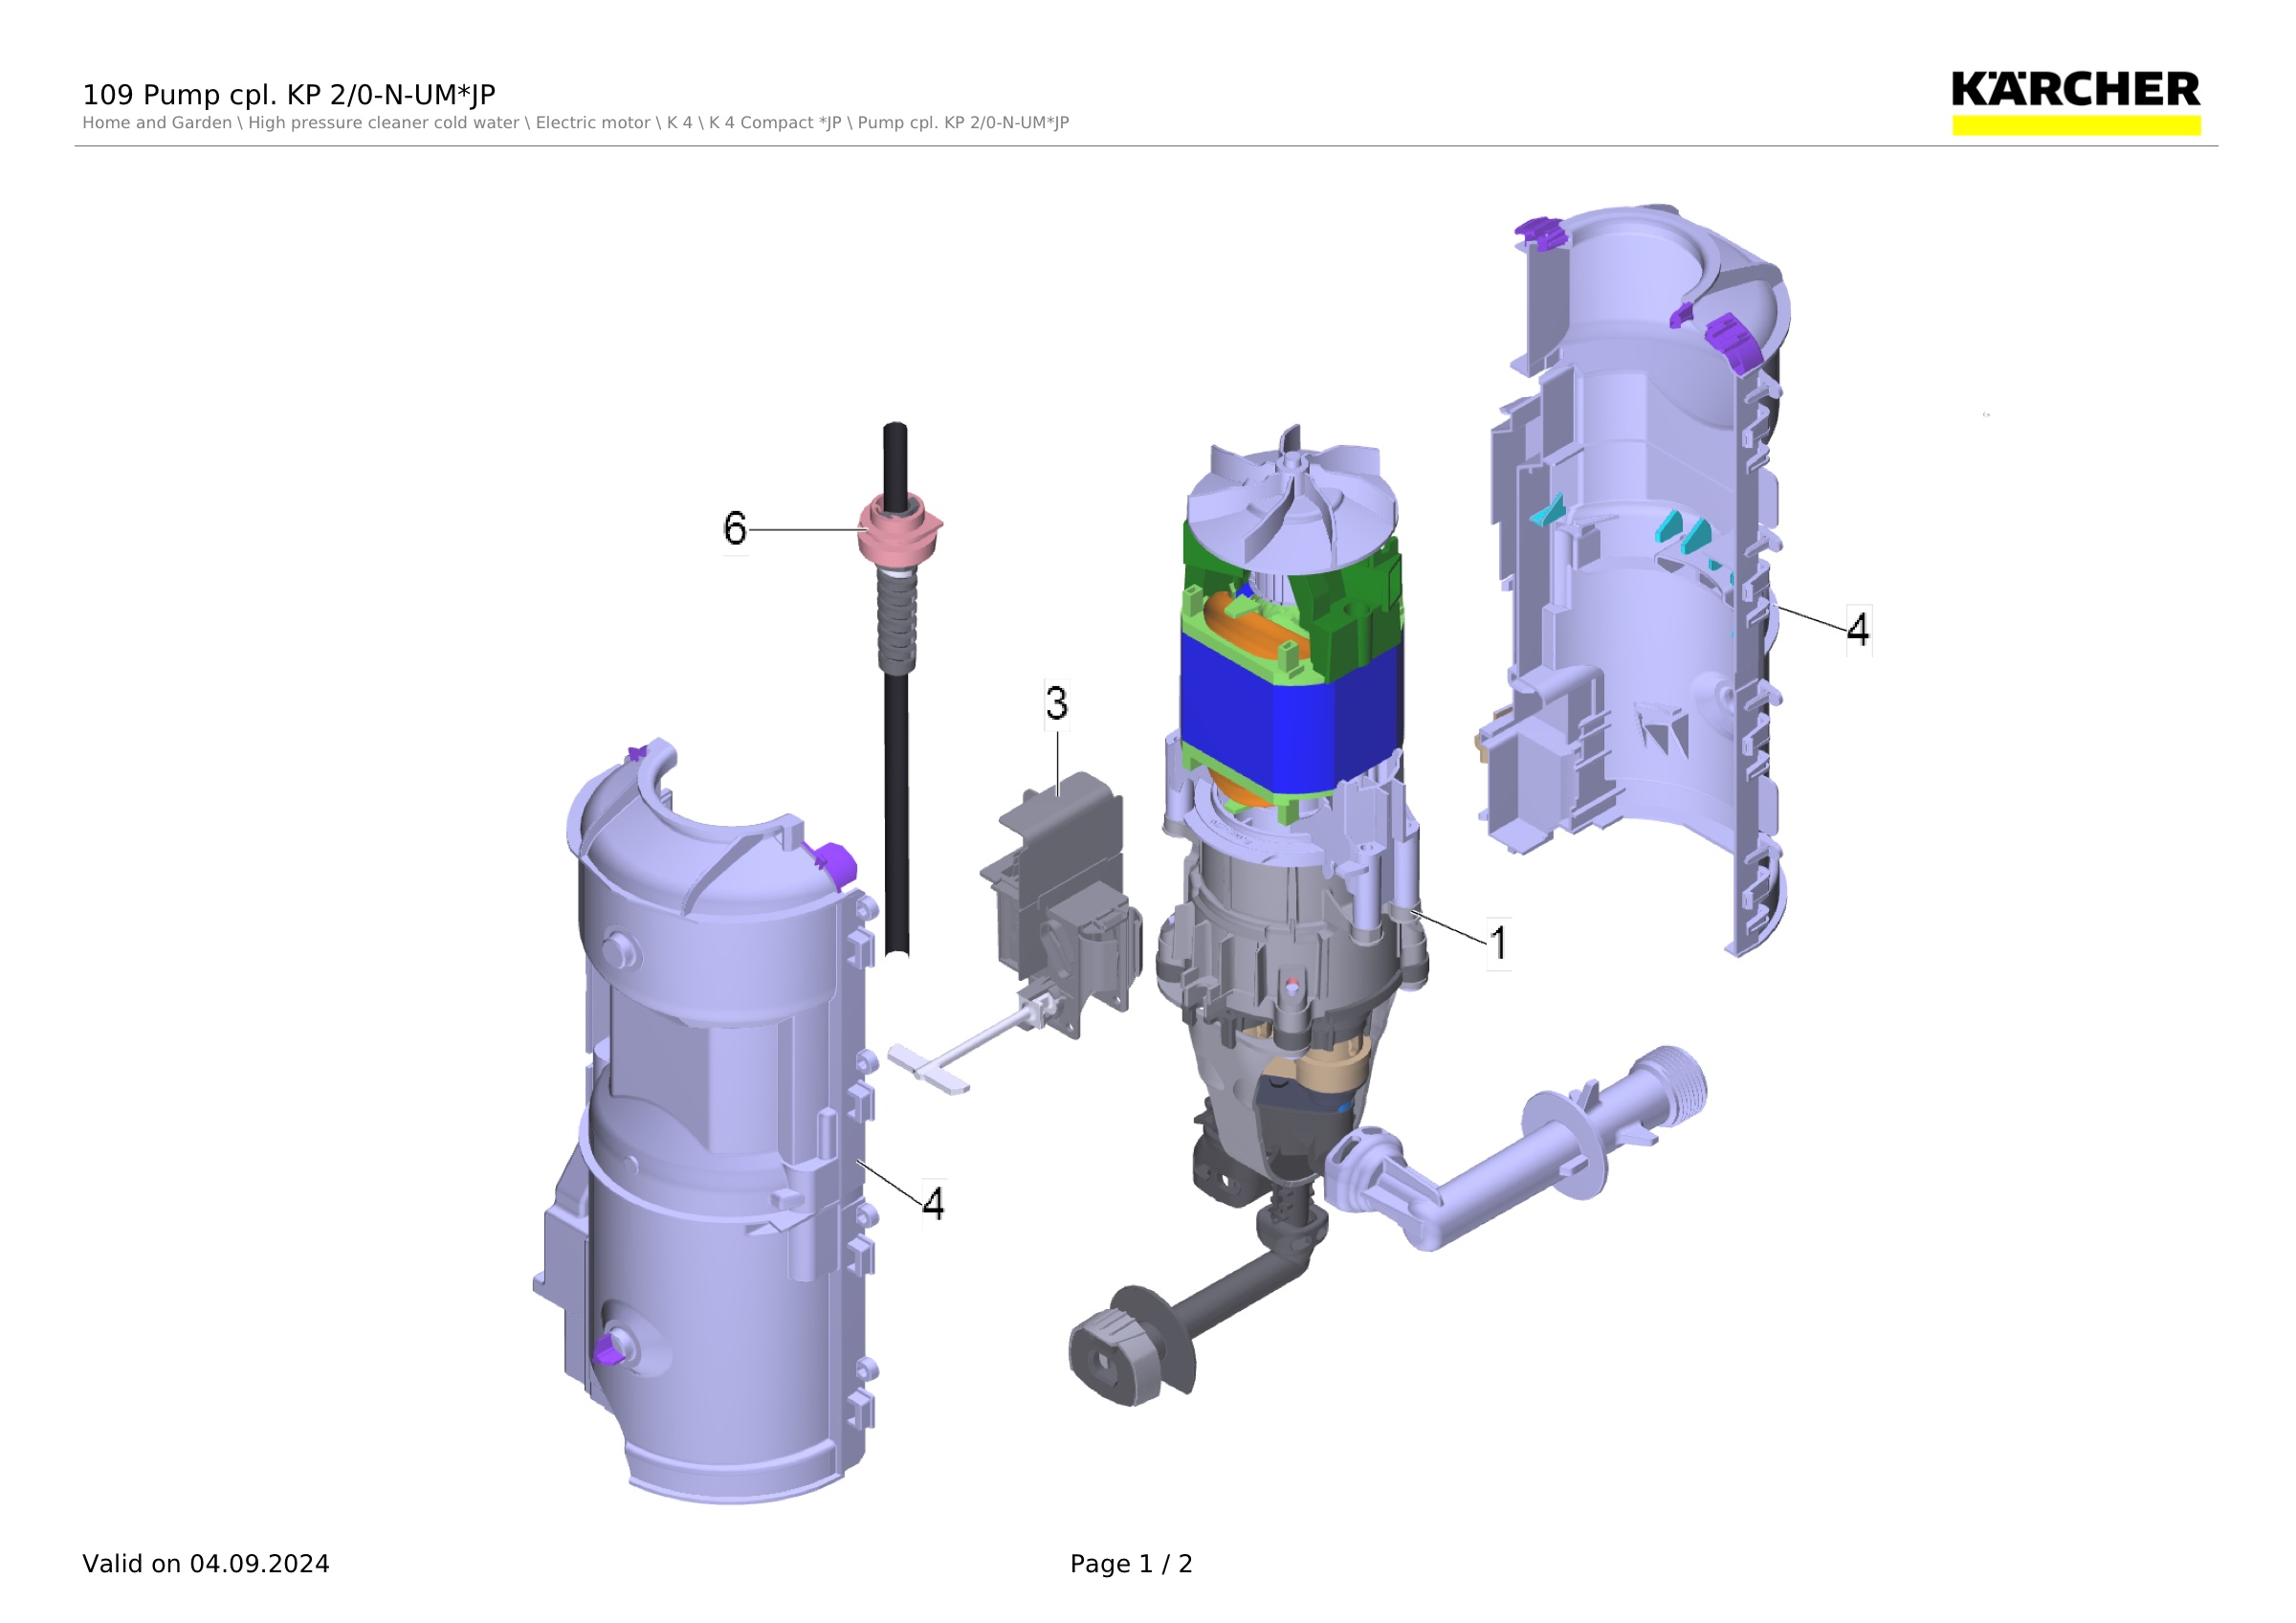The image size is (2296, 1623).
Task: Click the title '109 Pump cpl. KP 2/0-N-UM*JP'
Action: point(289,95)
